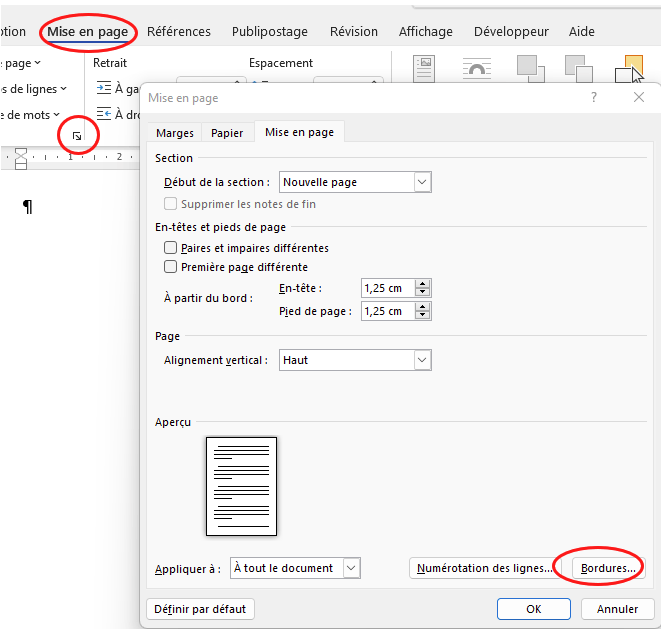Click the help question mark in dialog
The height and width of the screenshot is (629, 661).
[x=594, y=97]
